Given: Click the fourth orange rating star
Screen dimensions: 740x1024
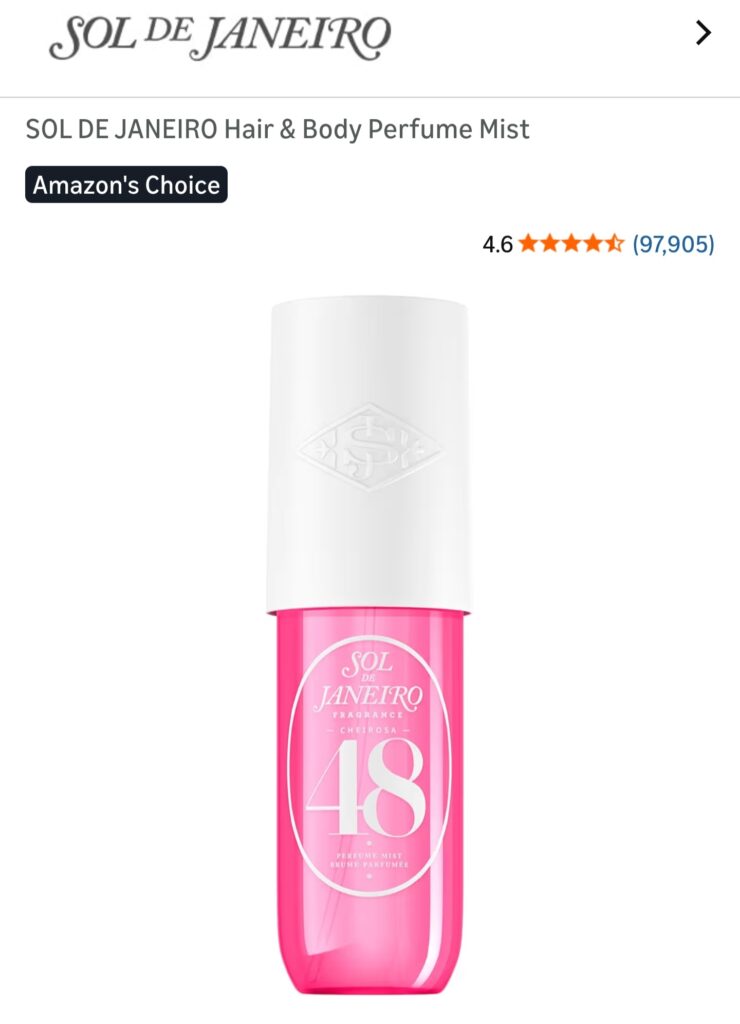Looking at the screenshot, I should (x=592, y=244).
